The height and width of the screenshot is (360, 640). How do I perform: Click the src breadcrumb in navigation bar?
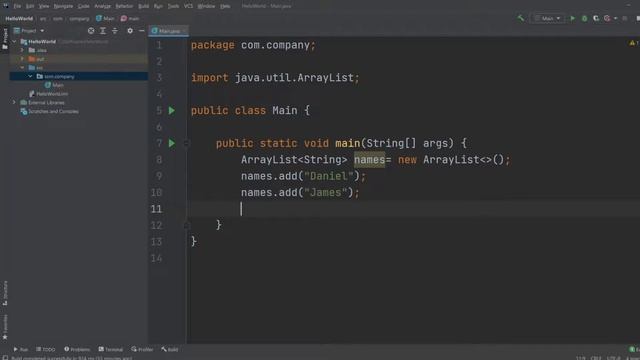coord(43,18)
